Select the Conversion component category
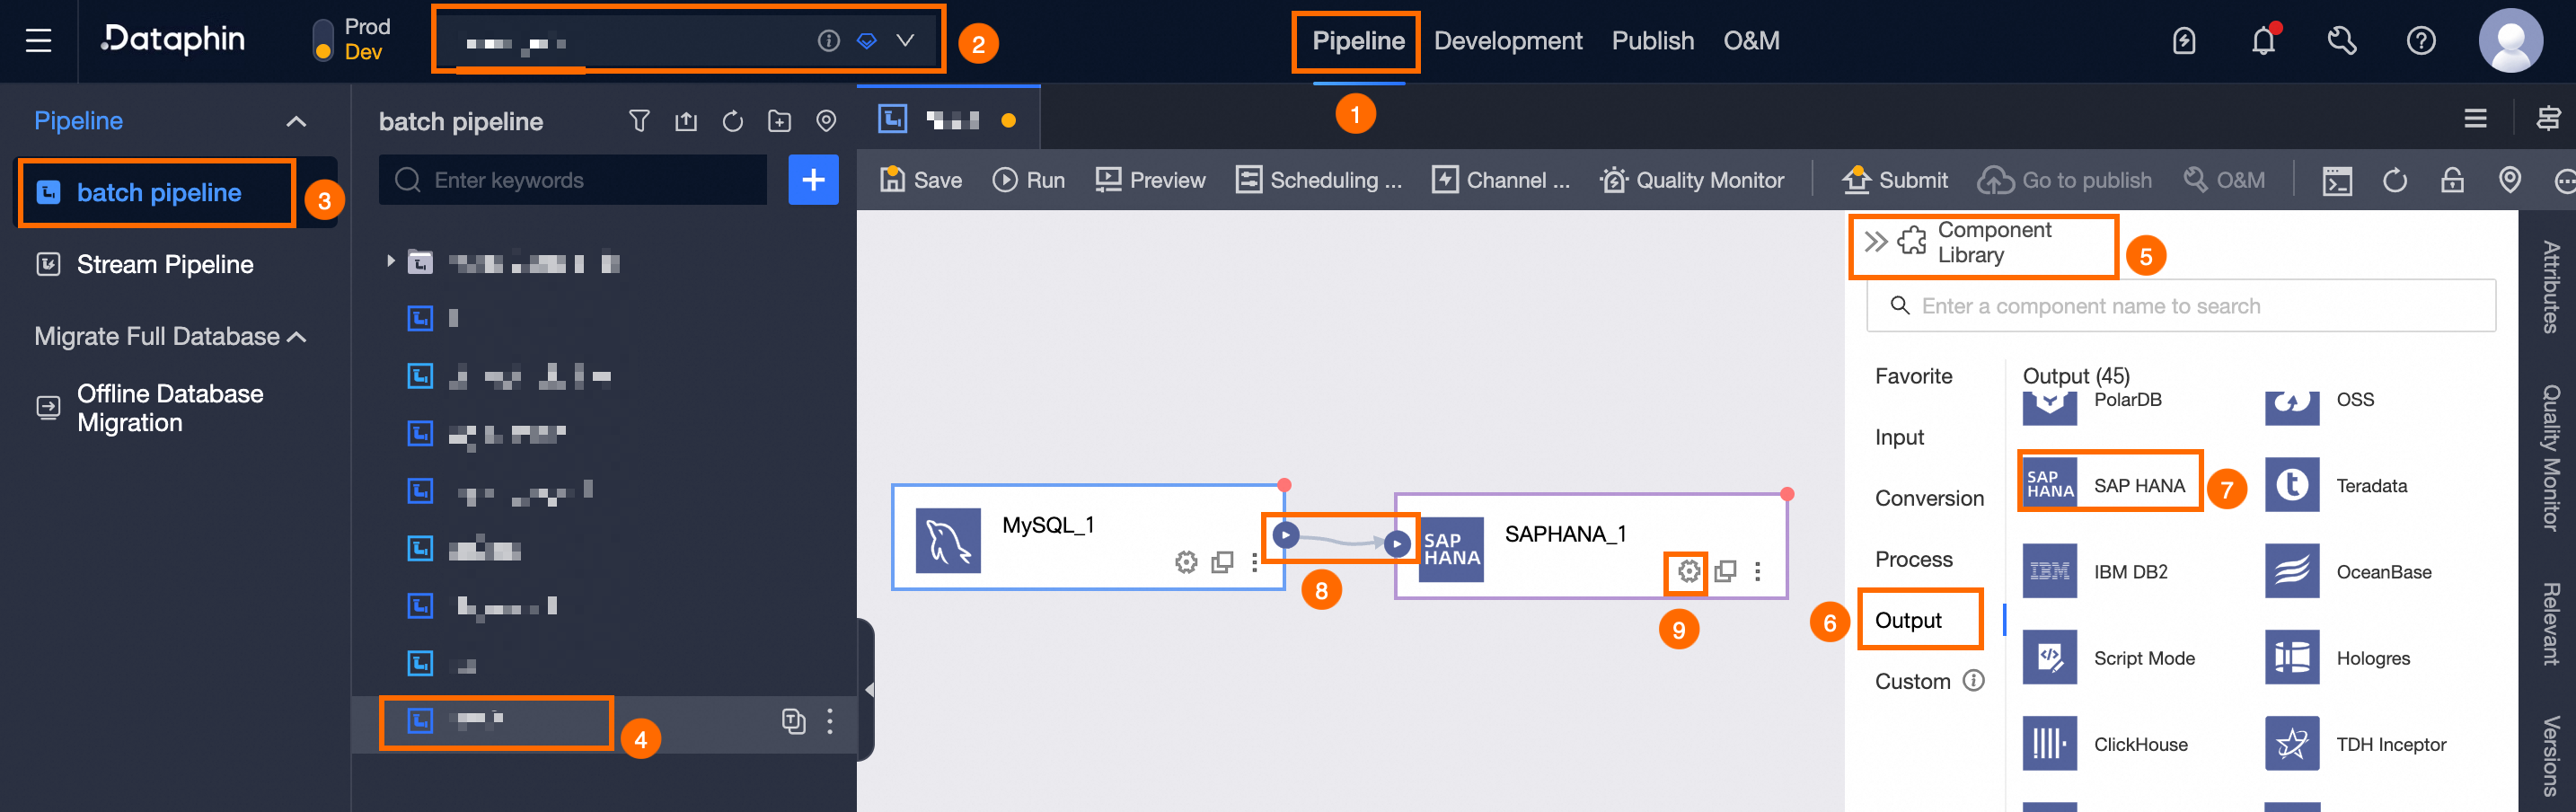This screenshot has height=812, width=2576. 1929,499
